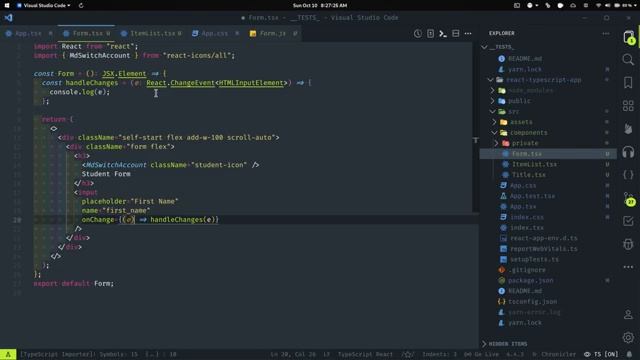The height and width of the screenshot is (360, 640).
Task: Click the open changes file icon in the editor toolbar
Action: coord(430,33)
